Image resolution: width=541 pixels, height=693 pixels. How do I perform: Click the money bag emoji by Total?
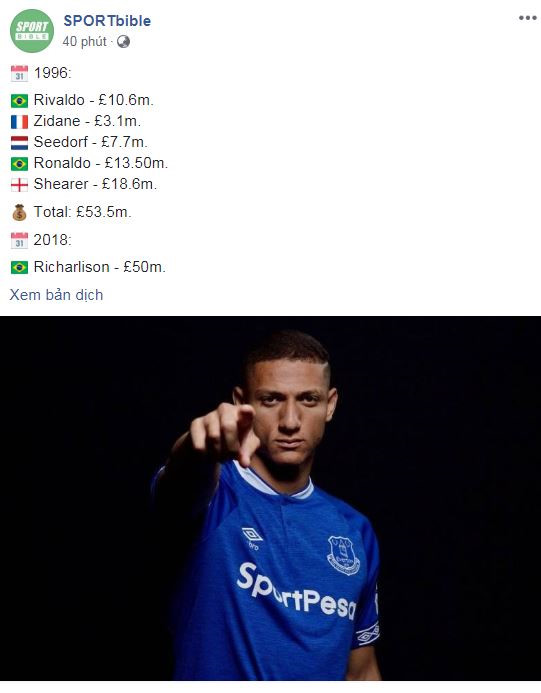[19, 213]
